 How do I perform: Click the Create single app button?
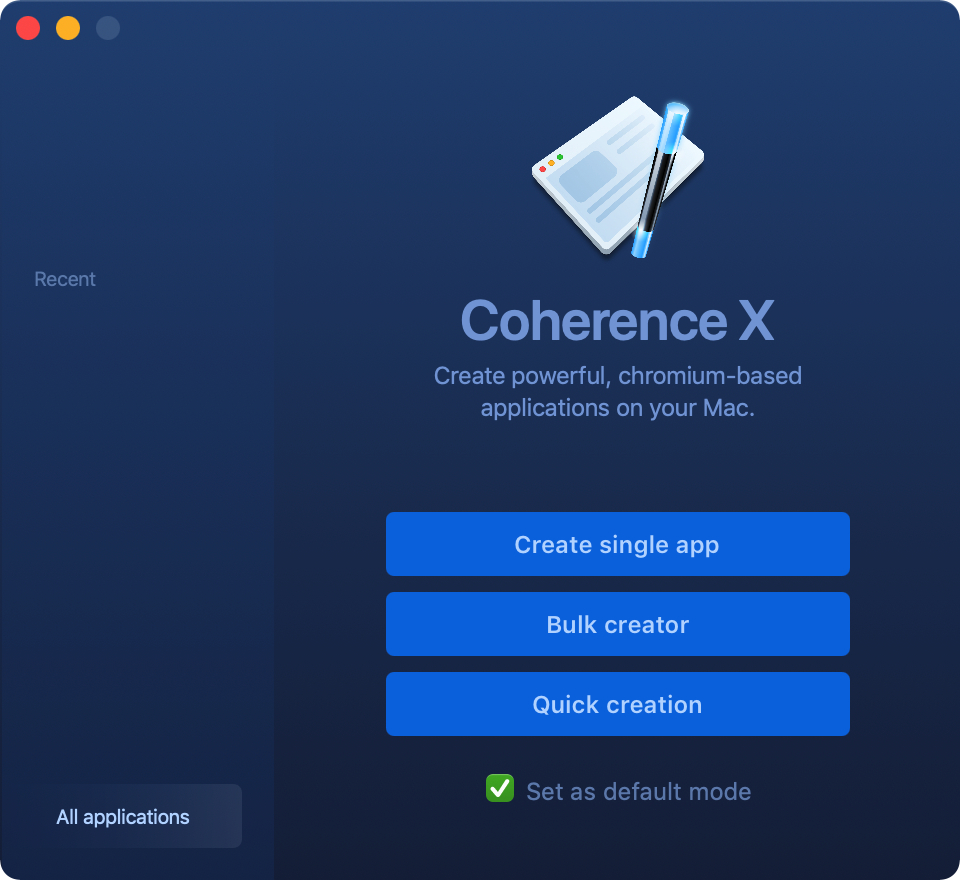click(617, 544)
